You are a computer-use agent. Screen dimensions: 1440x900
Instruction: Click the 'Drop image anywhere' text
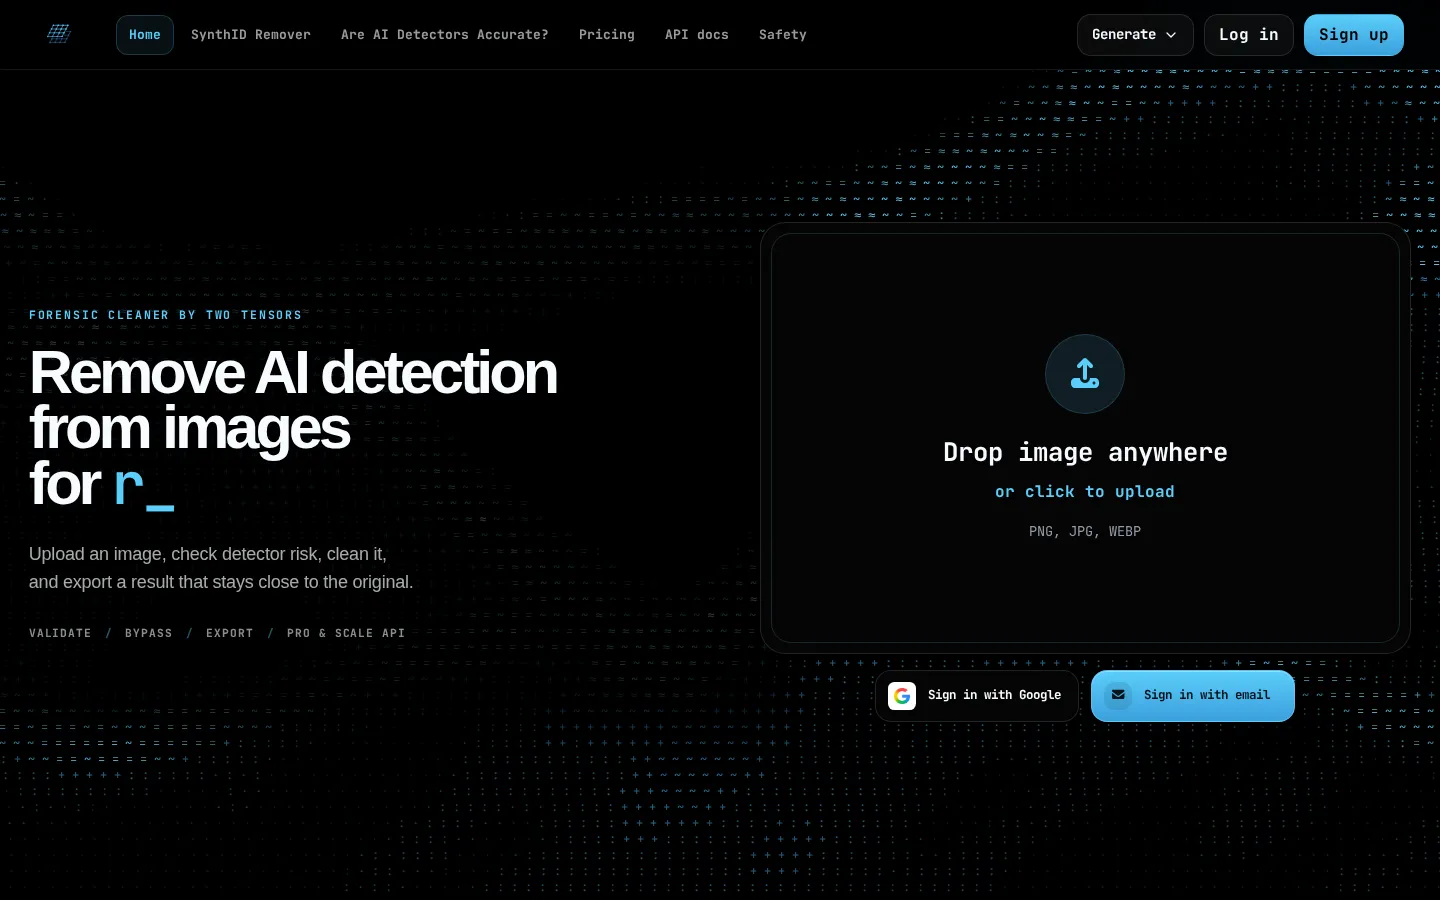(1085, 453)
